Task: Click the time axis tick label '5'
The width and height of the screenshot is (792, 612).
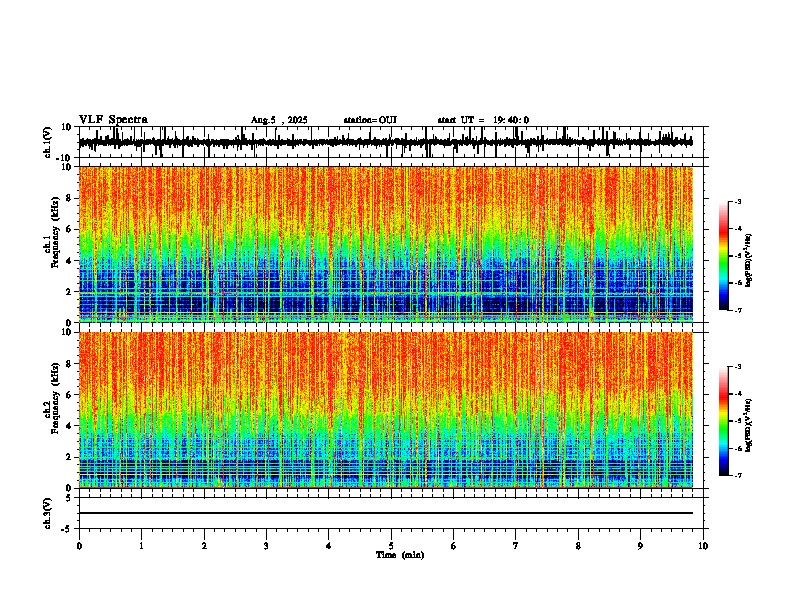Action: tap(391, 546)
